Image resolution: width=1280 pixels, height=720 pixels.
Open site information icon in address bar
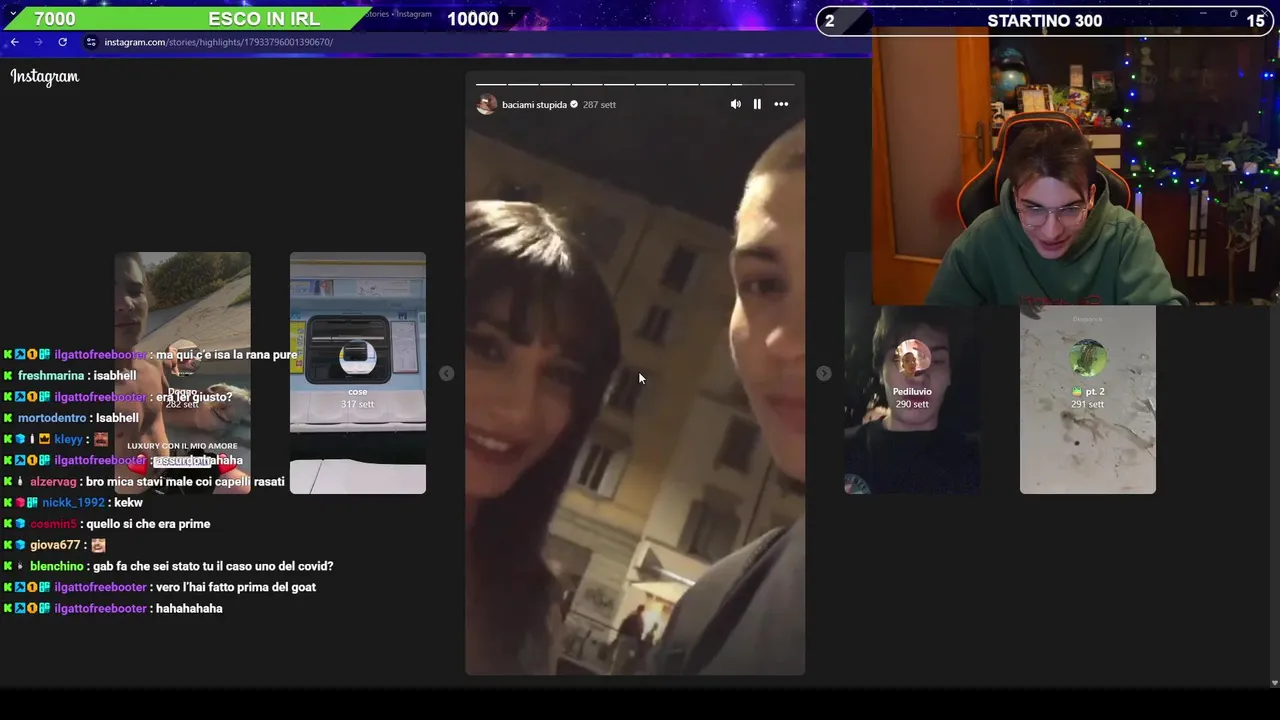91,42
